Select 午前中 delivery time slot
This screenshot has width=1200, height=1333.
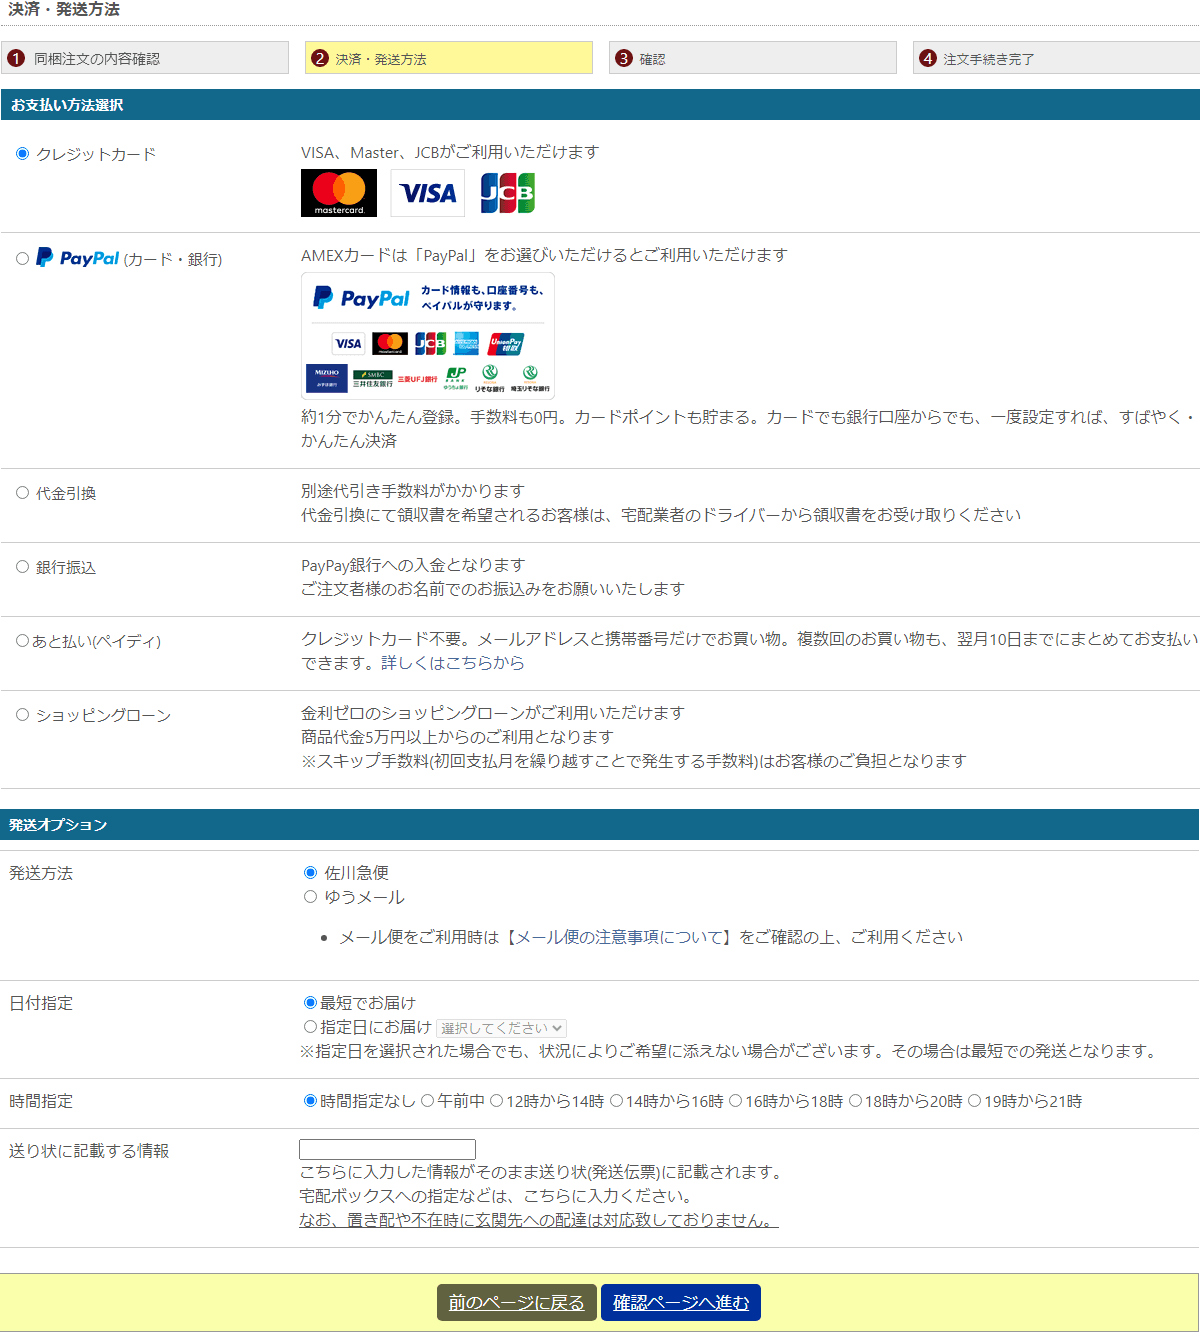coord(427,1101)
